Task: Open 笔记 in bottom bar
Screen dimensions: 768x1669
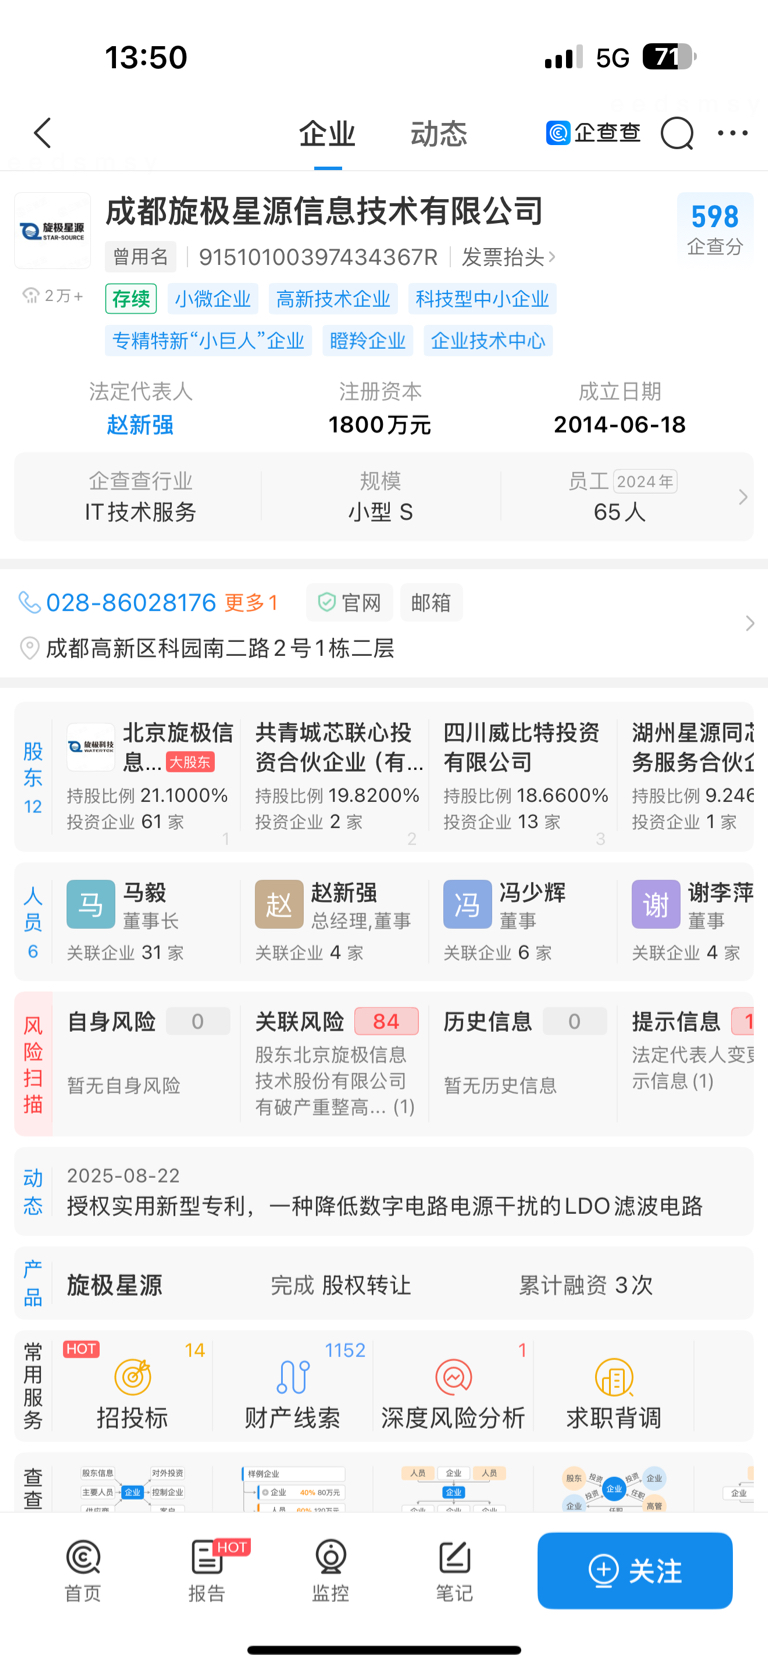Action: click(454, 1571)
